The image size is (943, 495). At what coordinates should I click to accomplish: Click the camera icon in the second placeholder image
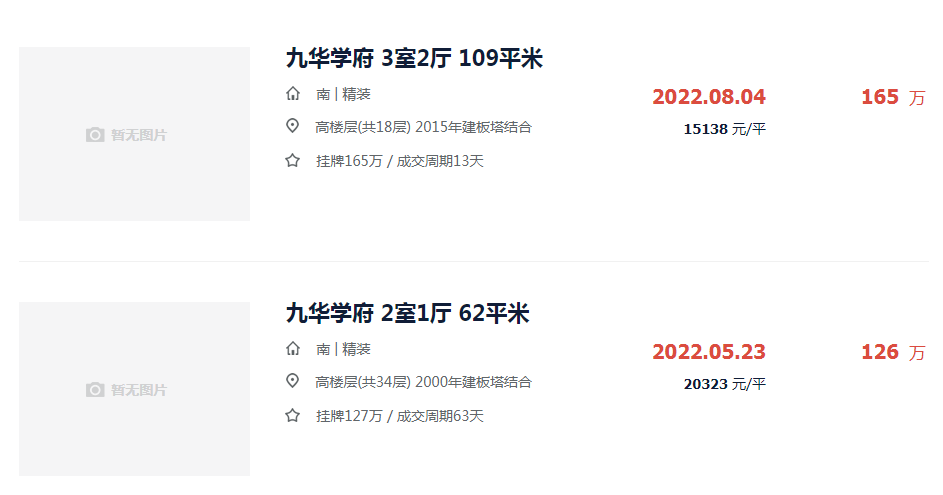pos(95,390)
